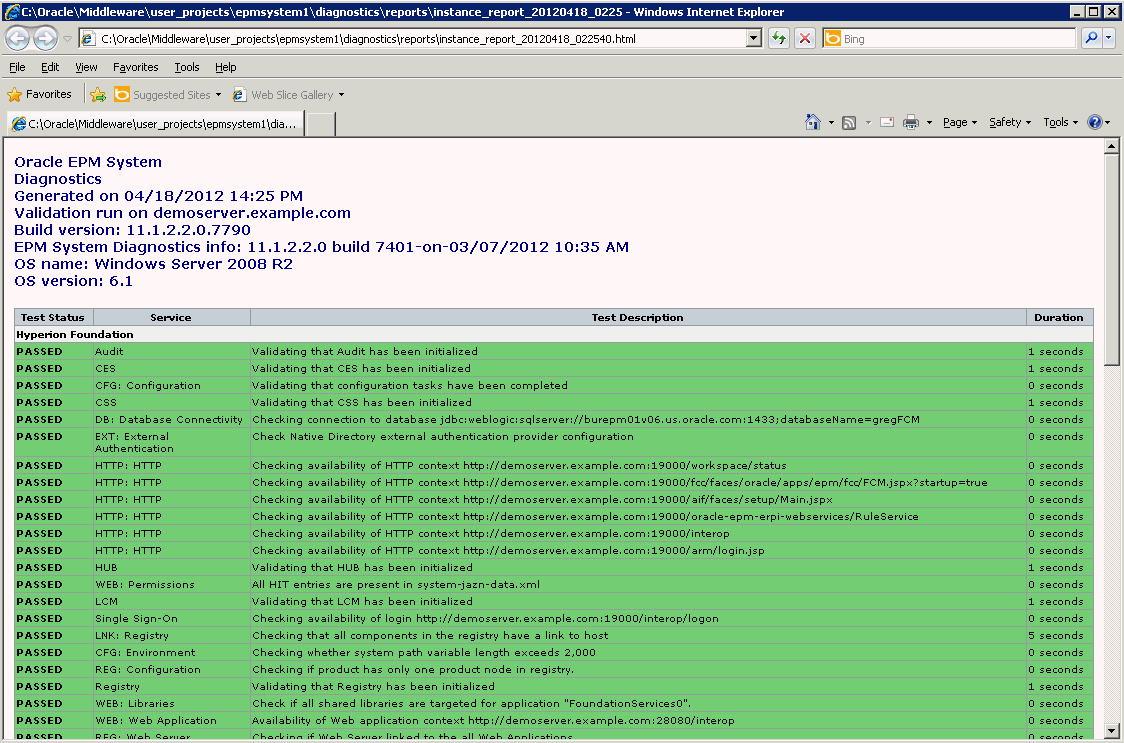This screenshot has height=743, width=1124.
Task: Click the Refresh icon next to the address bar
Action: 778,38
